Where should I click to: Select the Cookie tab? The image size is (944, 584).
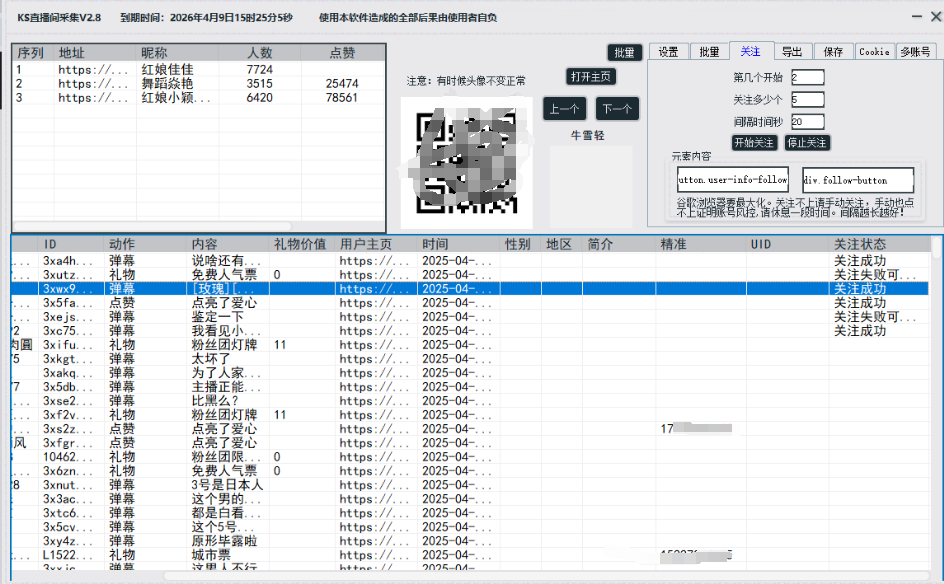point(874,52)
